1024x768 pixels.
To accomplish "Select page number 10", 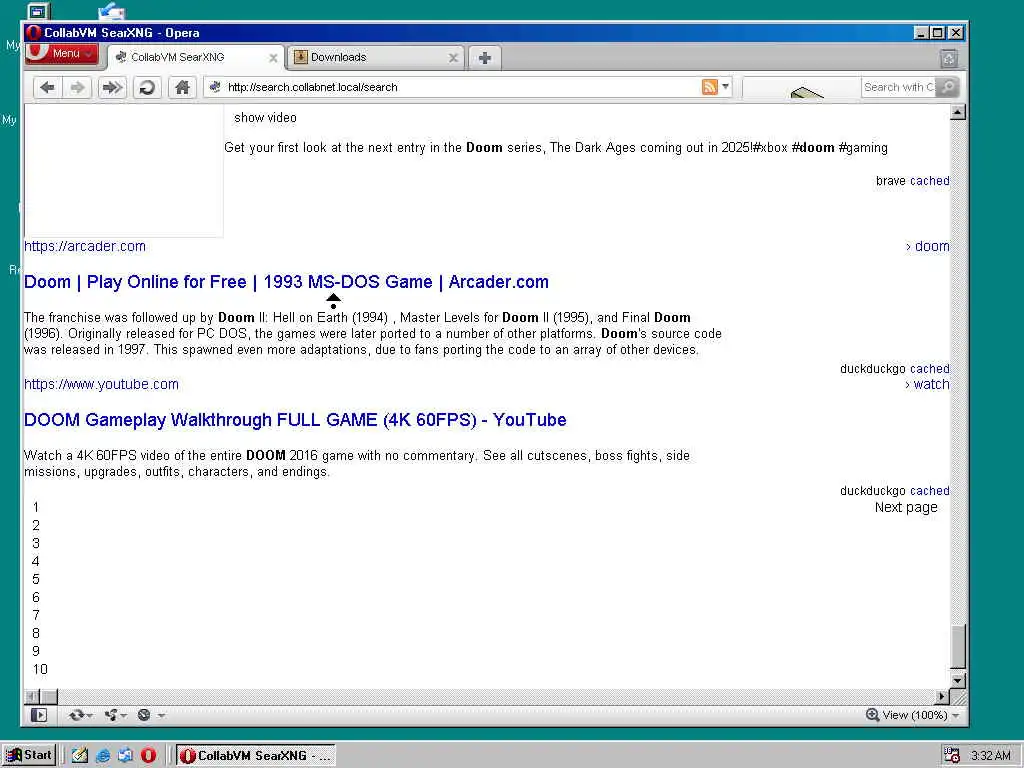I will coord(40,669).
